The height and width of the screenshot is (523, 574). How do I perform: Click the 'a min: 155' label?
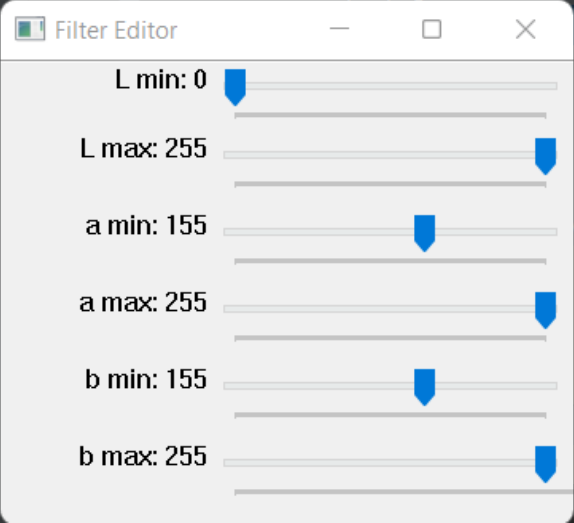[146, 225]
